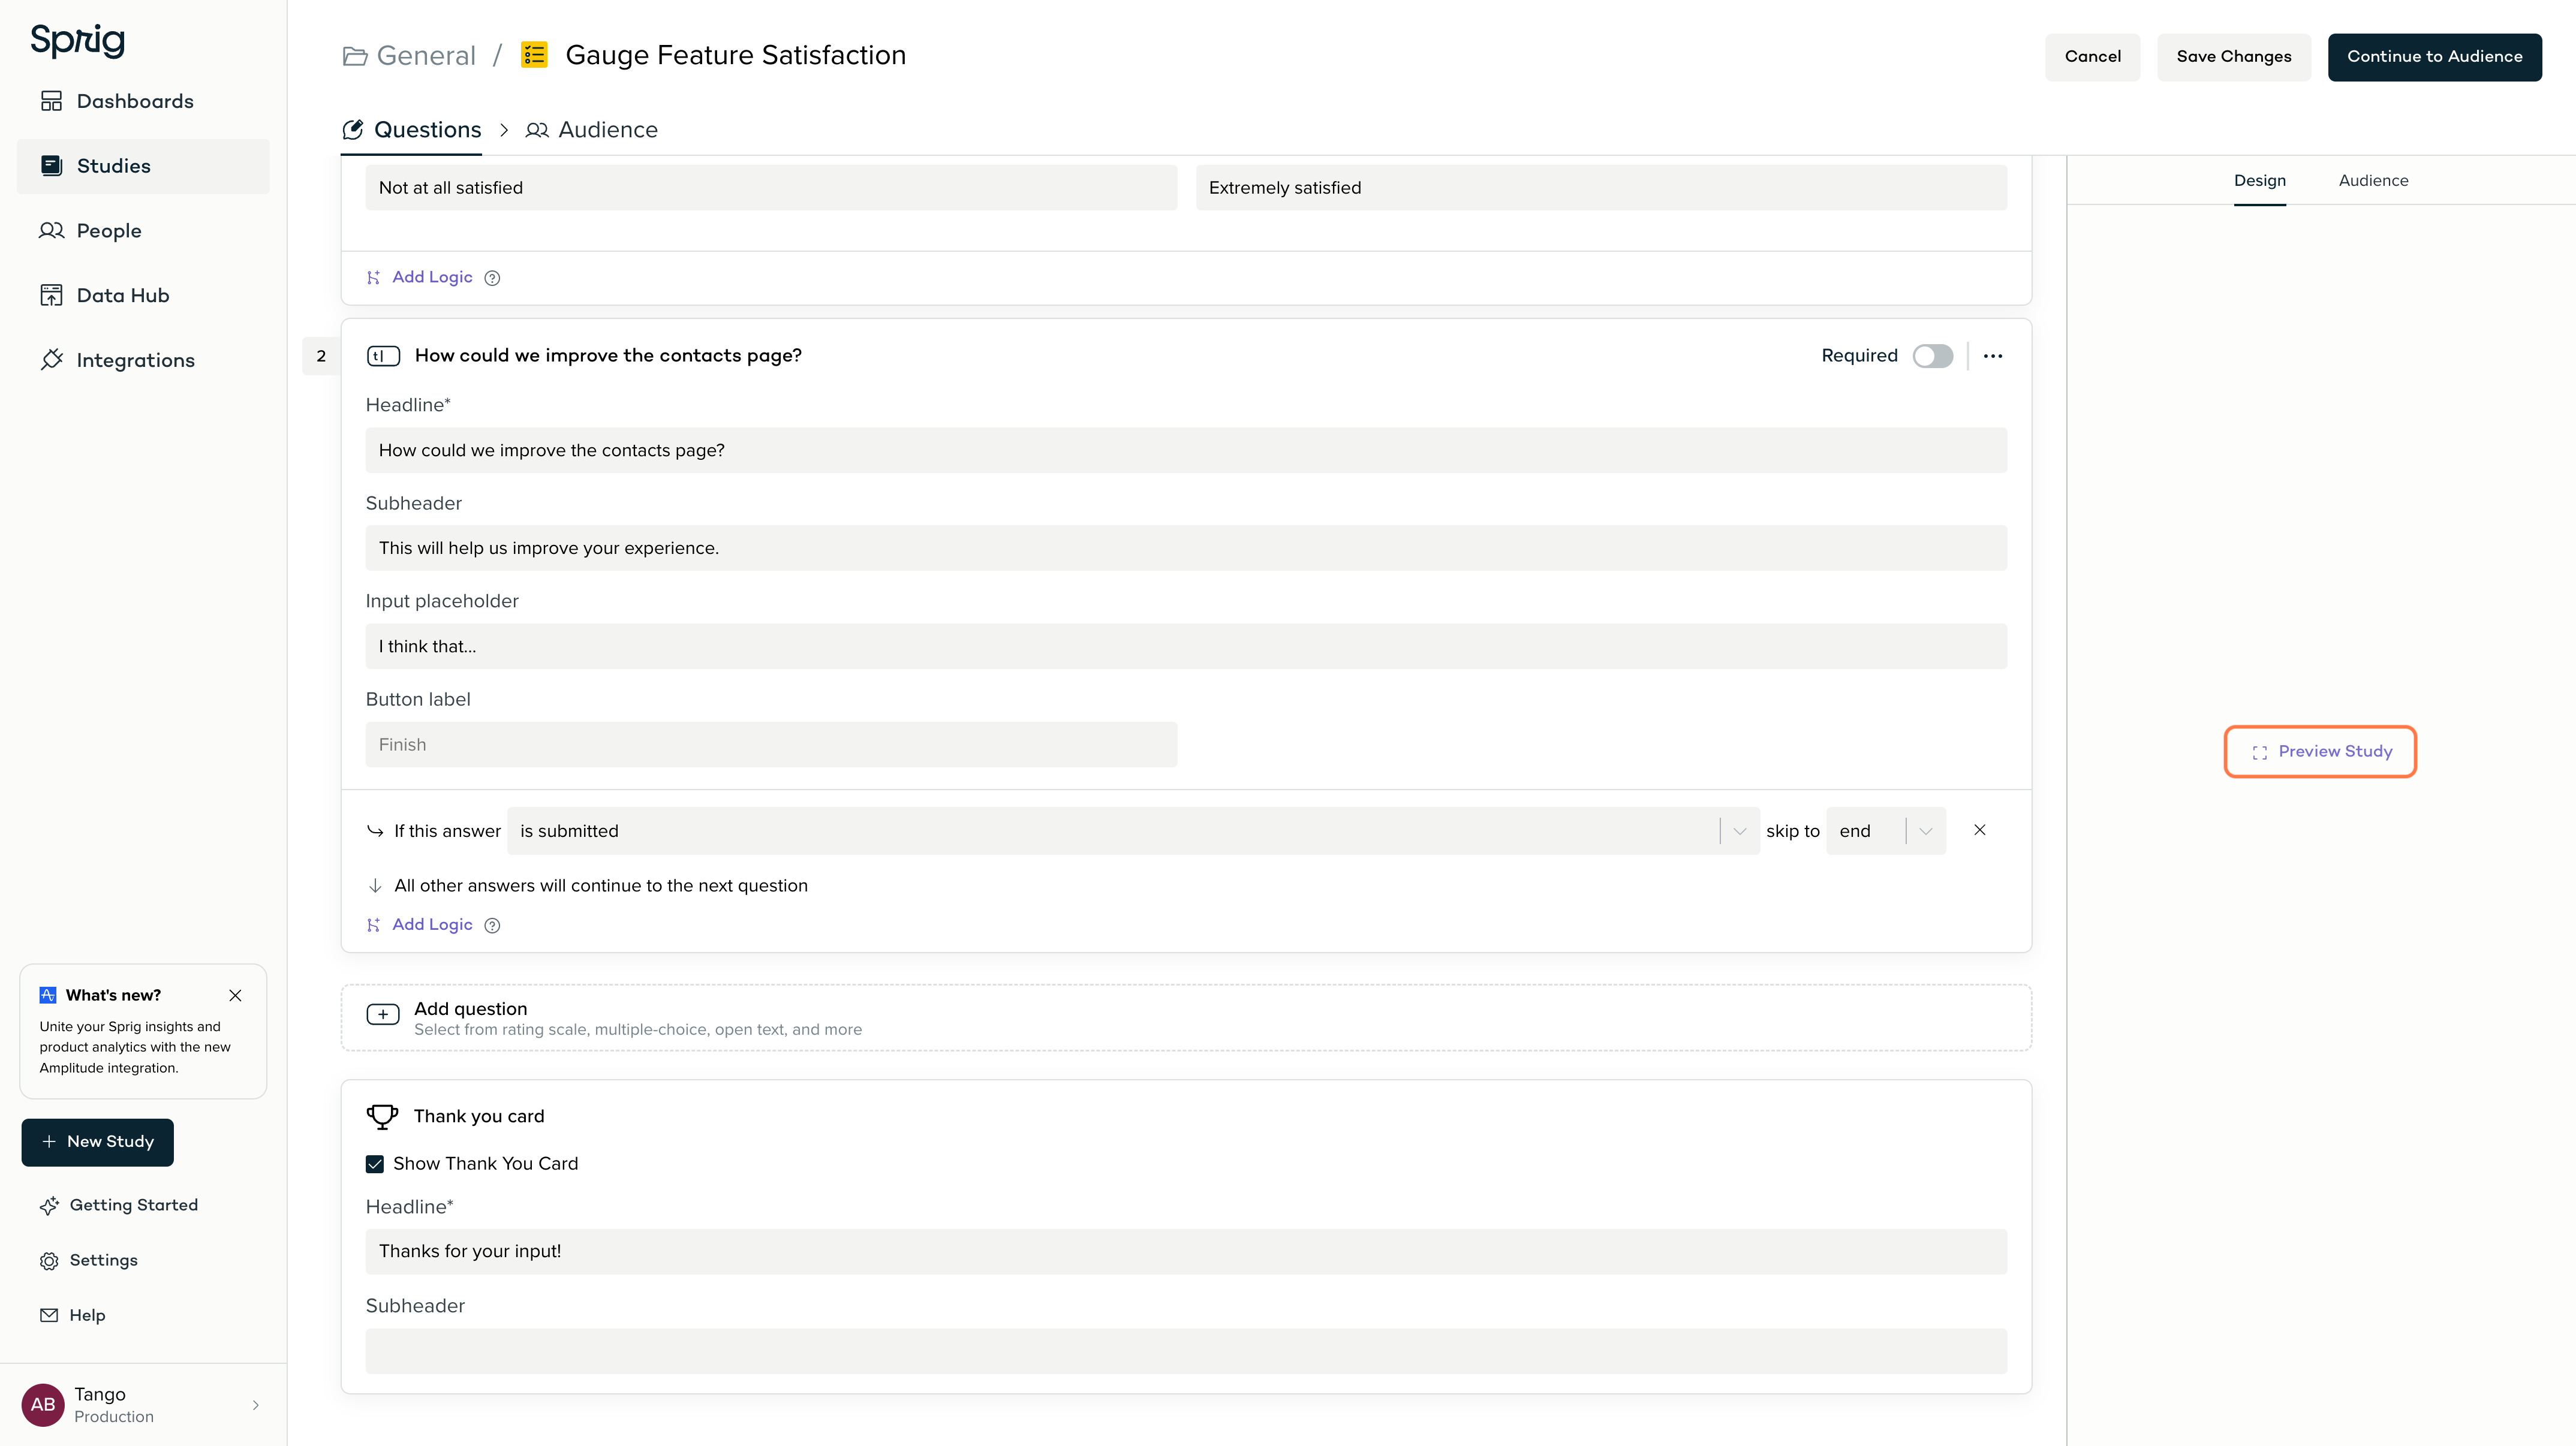Open Getting Started

point(119,1206)
